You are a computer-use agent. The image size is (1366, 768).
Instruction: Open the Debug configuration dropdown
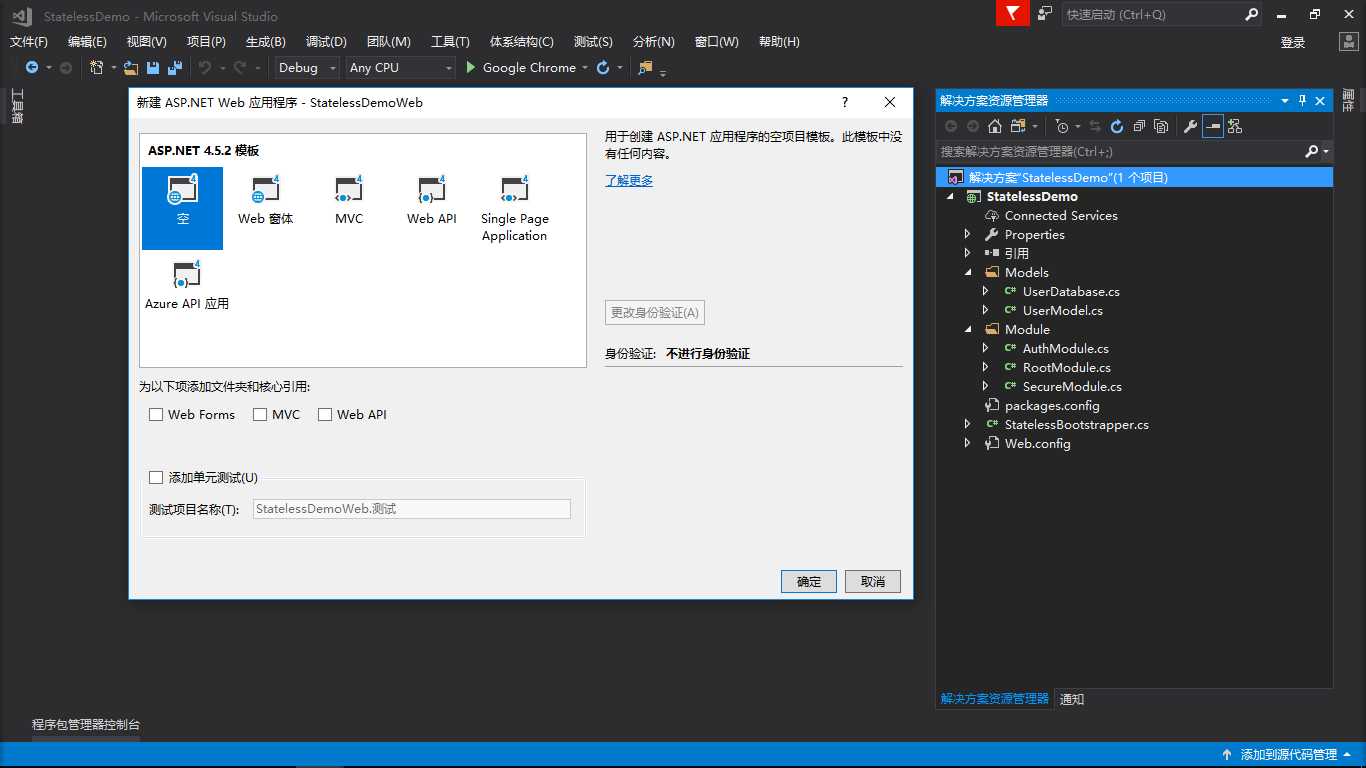[308, 68]
